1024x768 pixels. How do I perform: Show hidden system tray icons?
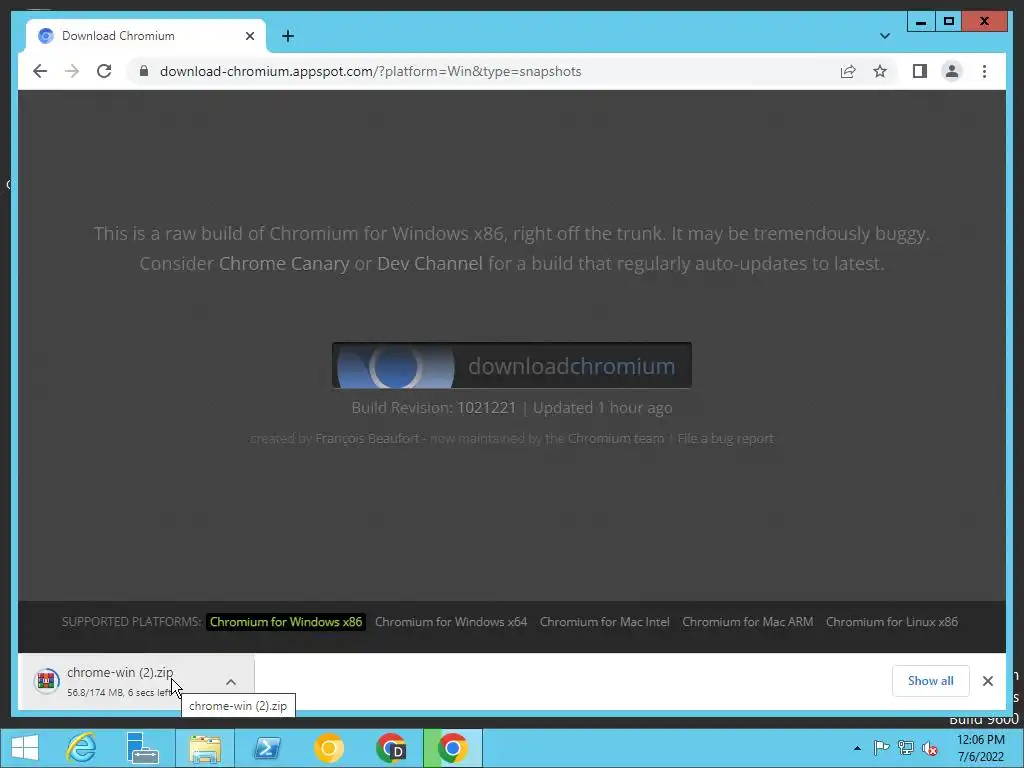[x=857, y=748]
